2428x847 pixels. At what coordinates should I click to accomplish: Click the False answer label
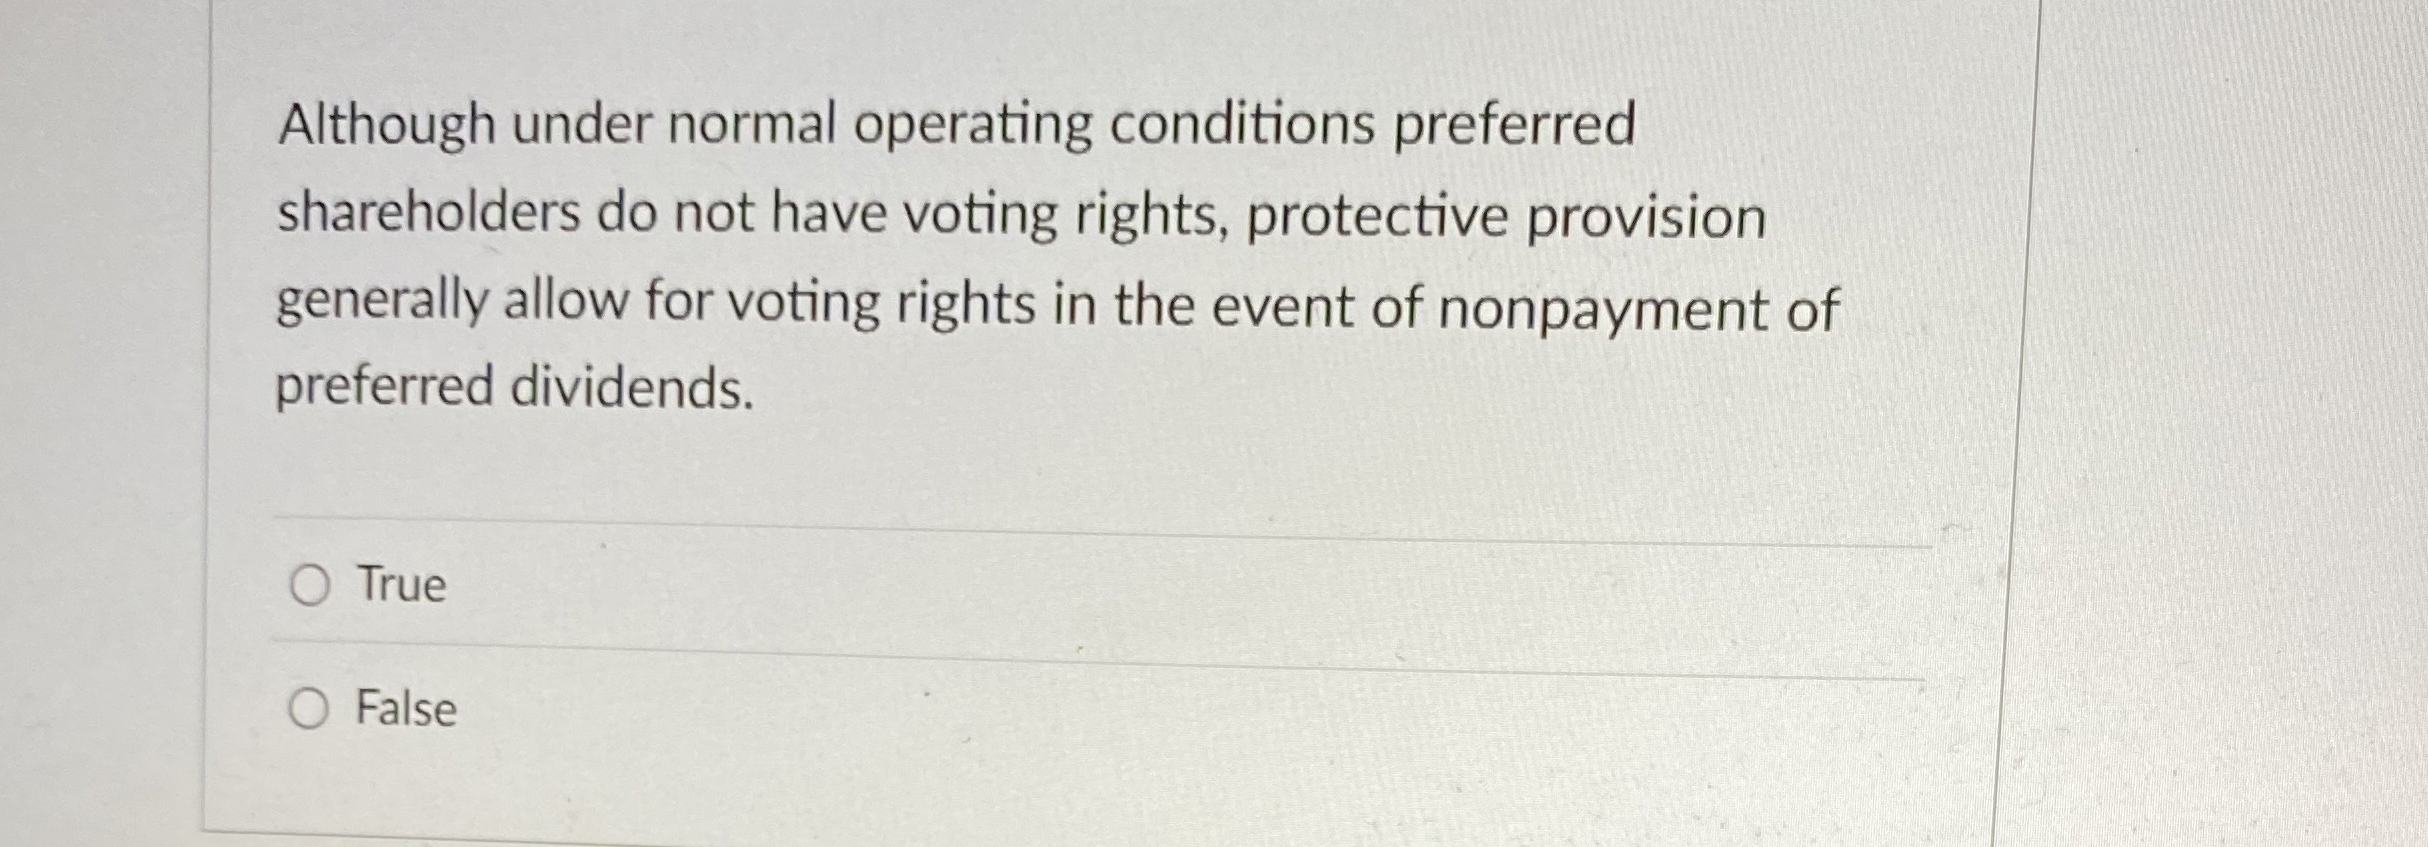pyautogui.click(x=404, y=711)
